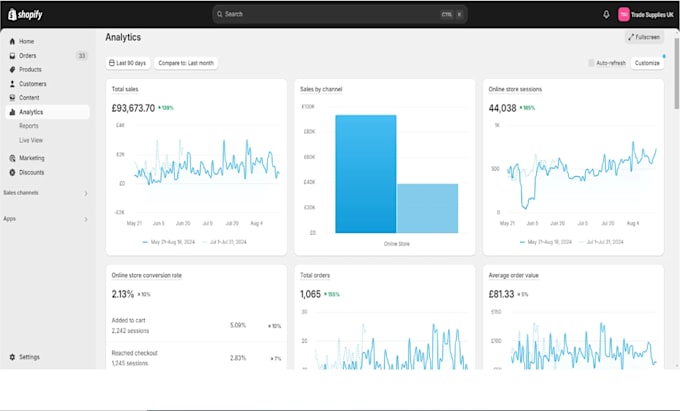Click Online Store axis label under bars
Image resolution: width=680 pixels, height=411 pixels.
396,244
